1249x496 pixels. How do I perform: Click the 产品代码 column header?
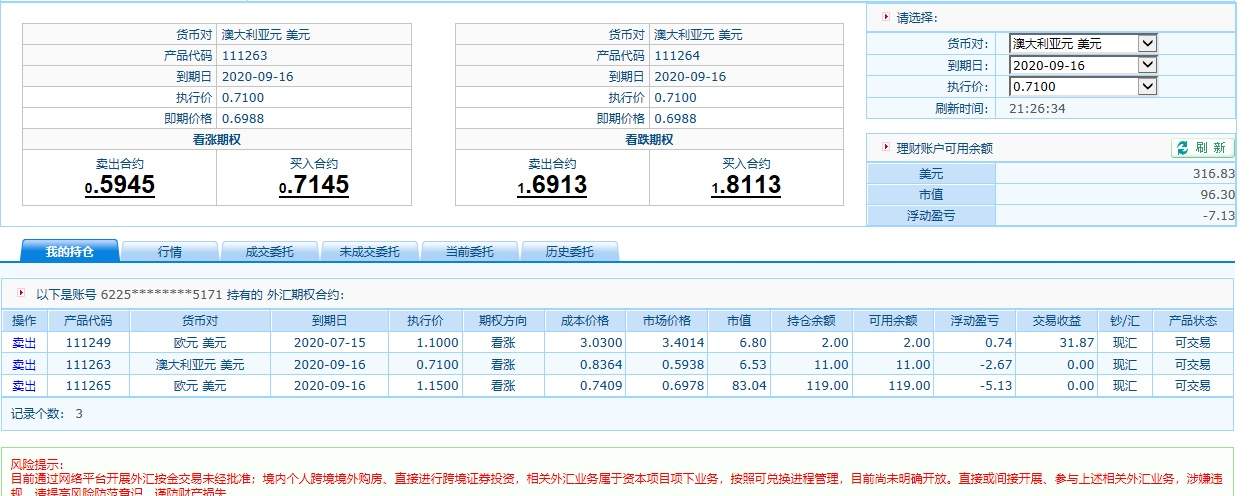89,321
